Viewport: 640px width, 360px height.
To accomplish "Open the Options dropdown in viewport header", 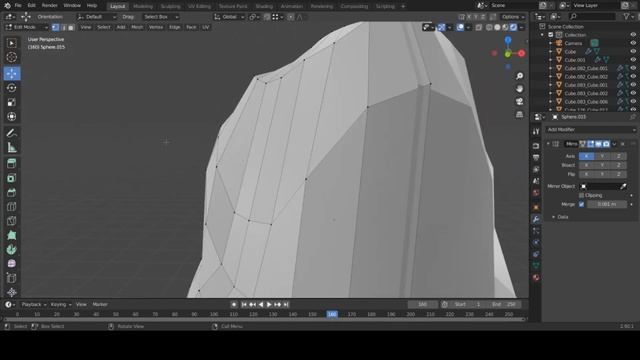I will (x=513, y=17).
